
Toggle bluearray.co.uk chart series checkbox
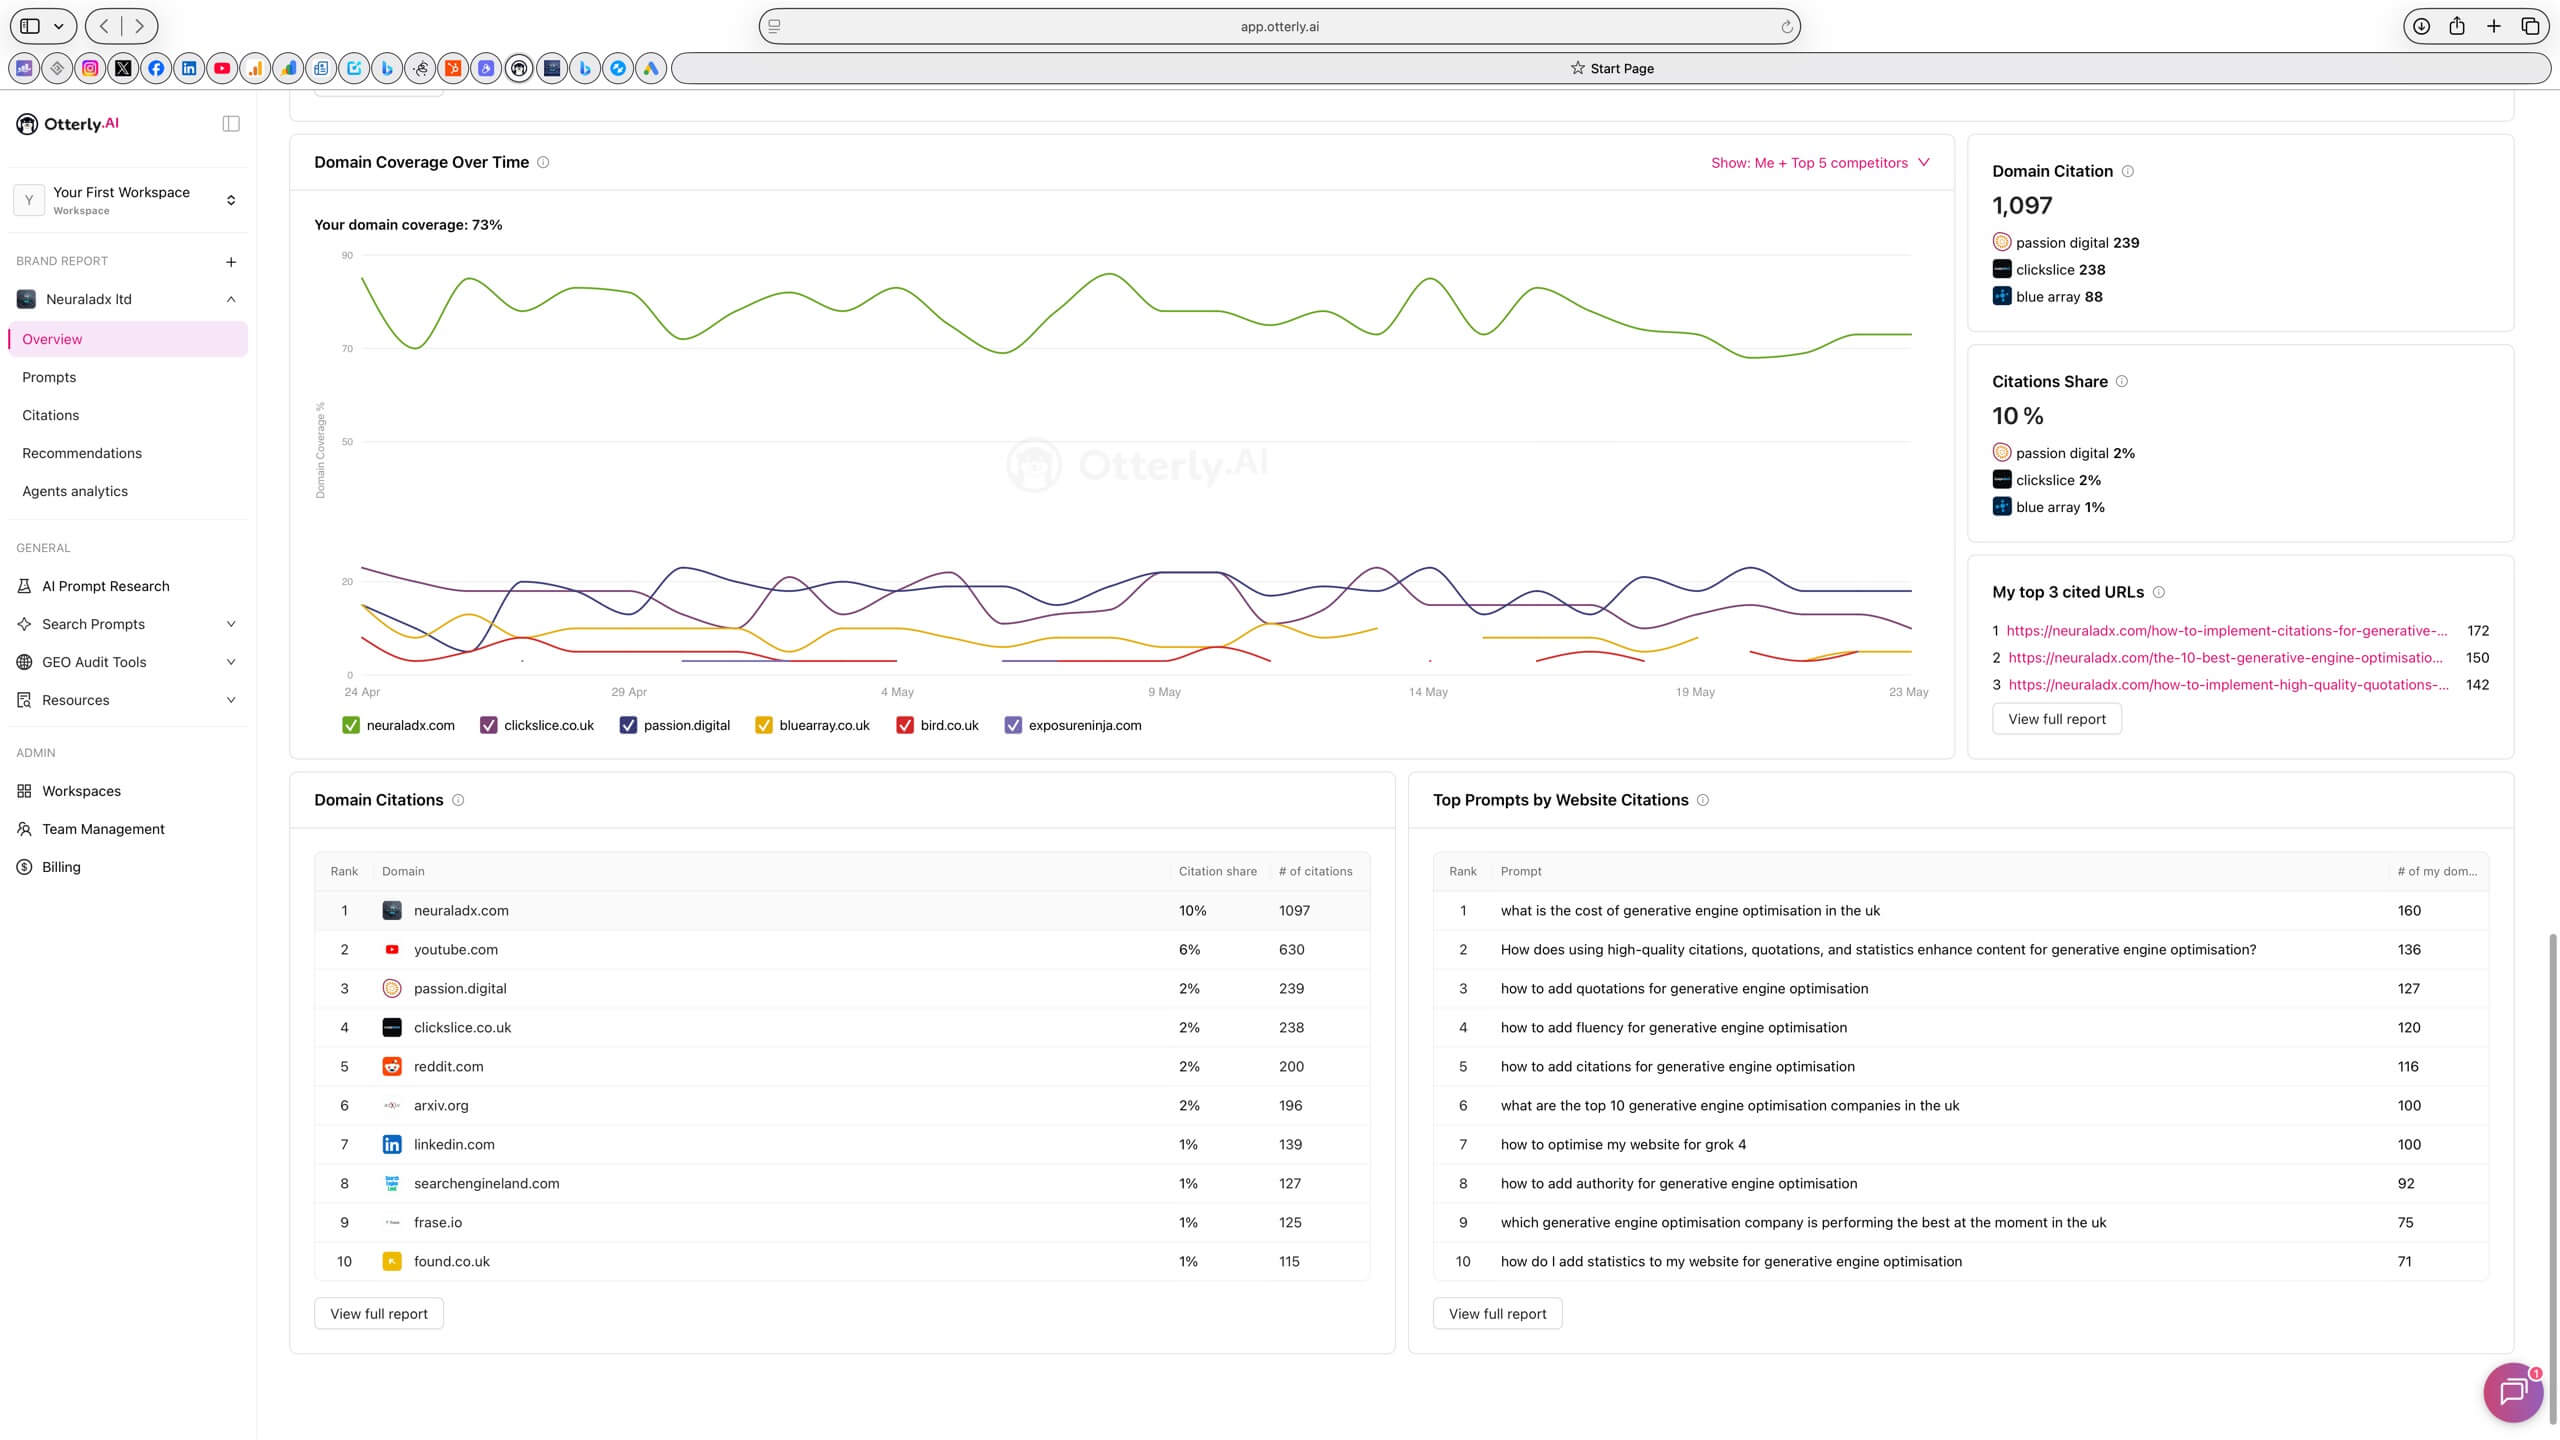[763, 725]
